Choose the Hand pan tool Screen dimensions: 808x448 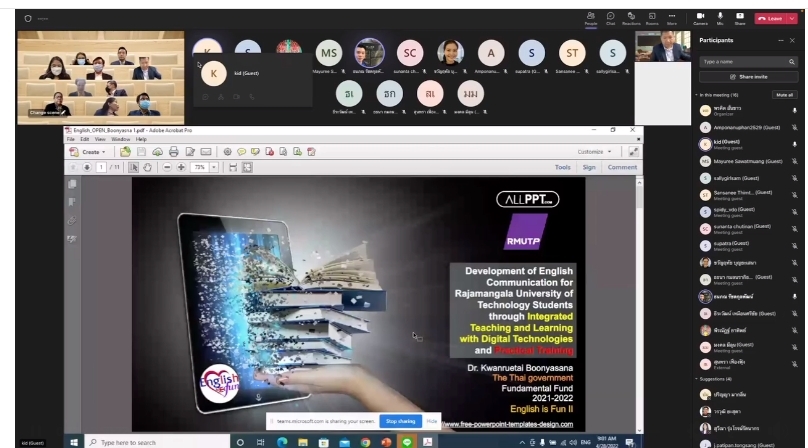(147, 168)
